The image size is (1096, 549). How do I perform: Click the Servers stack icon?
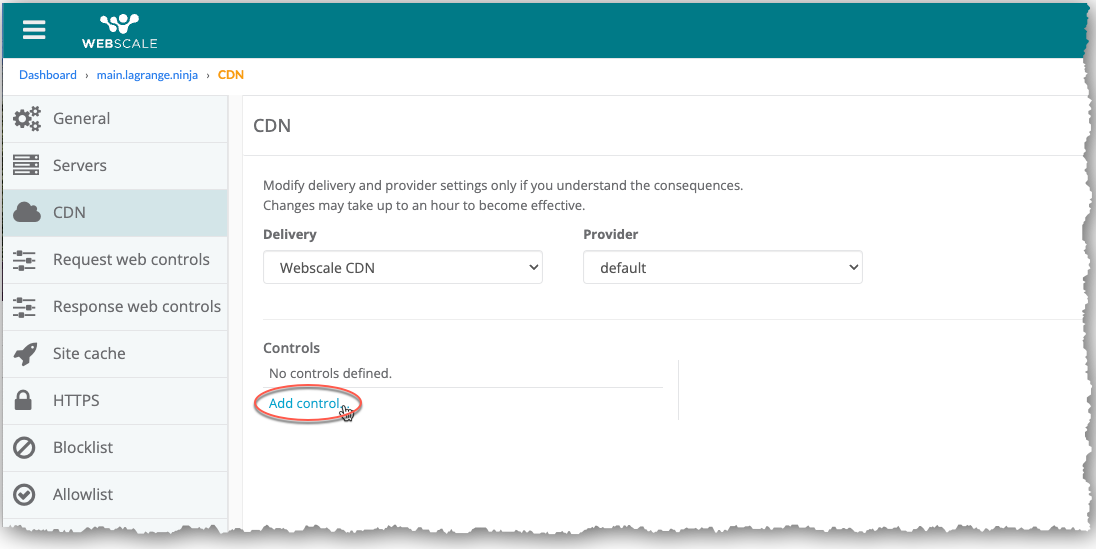coord(26,165)
